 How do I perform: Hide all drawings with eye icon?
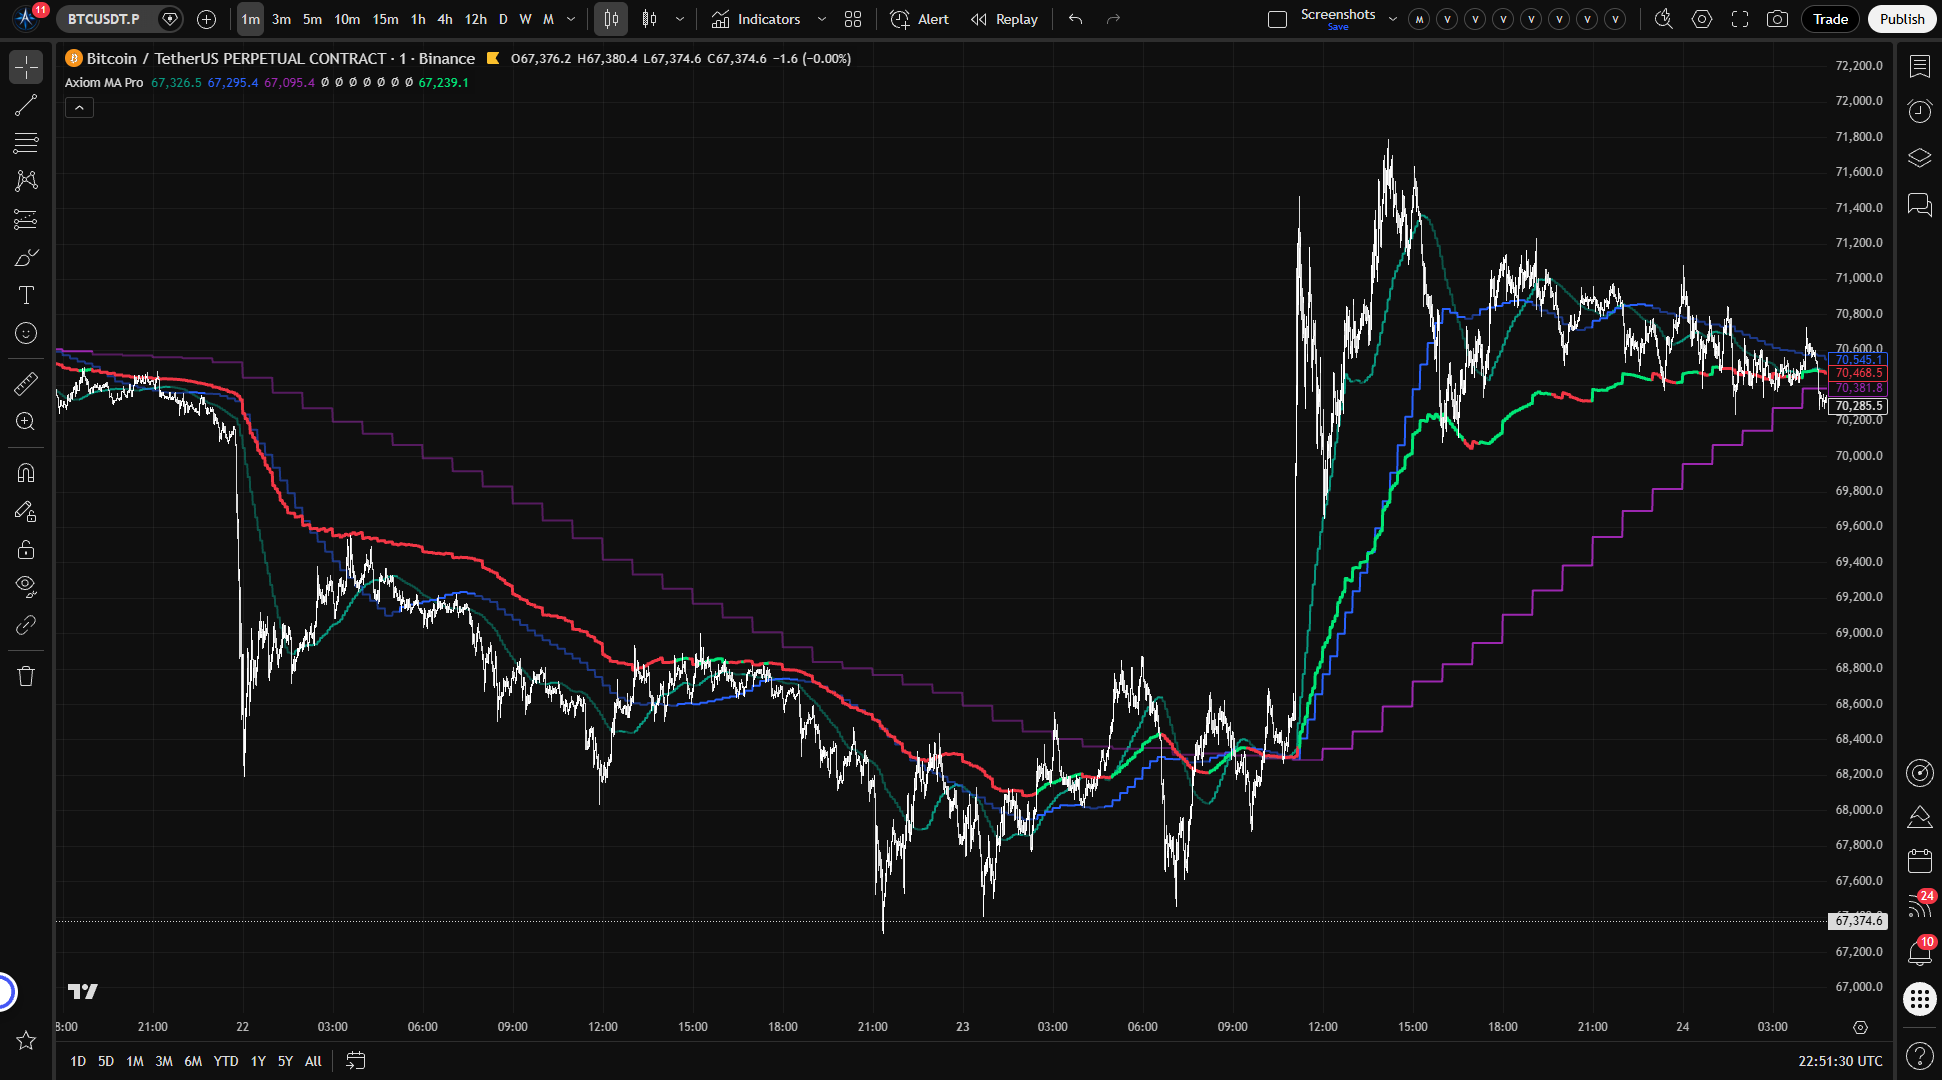point(26,586)
